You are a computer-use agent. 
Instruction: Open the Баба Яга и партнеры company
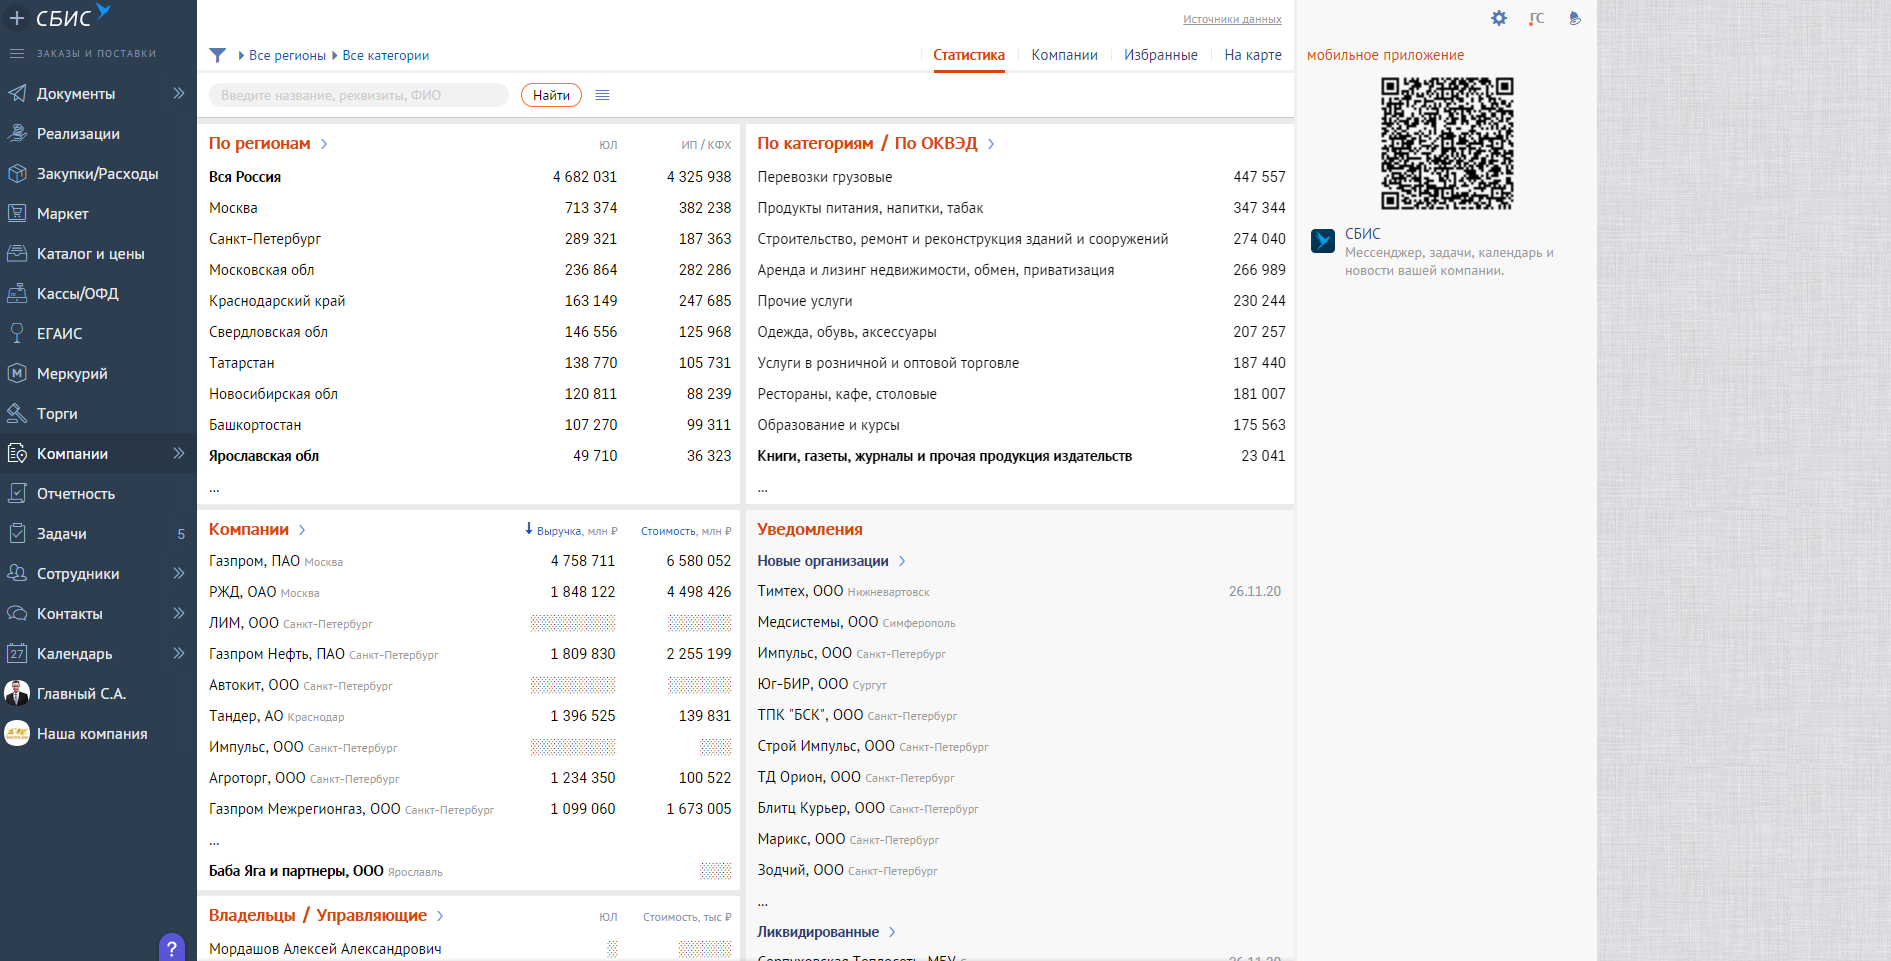pyautogui.click(x=296, y=871)
